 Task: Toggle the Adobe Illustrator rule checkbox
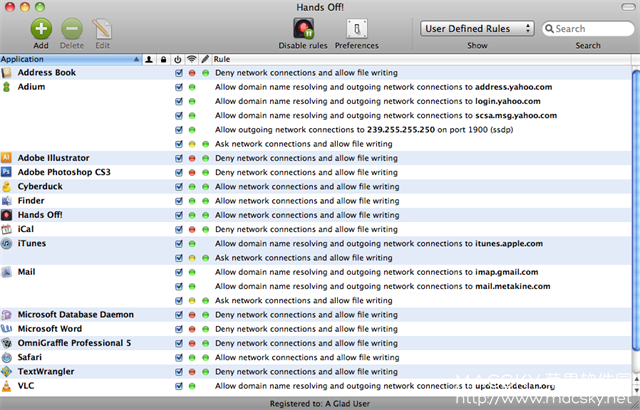(178, 158)
